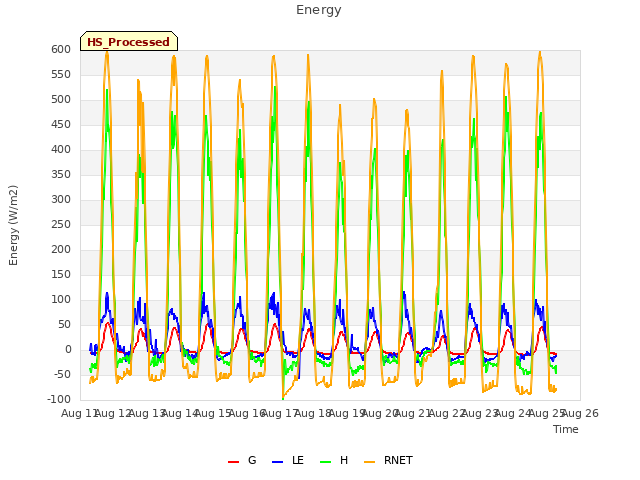Click the 200 y-axis tick label
640x480 pixels.
pos(61,249)
